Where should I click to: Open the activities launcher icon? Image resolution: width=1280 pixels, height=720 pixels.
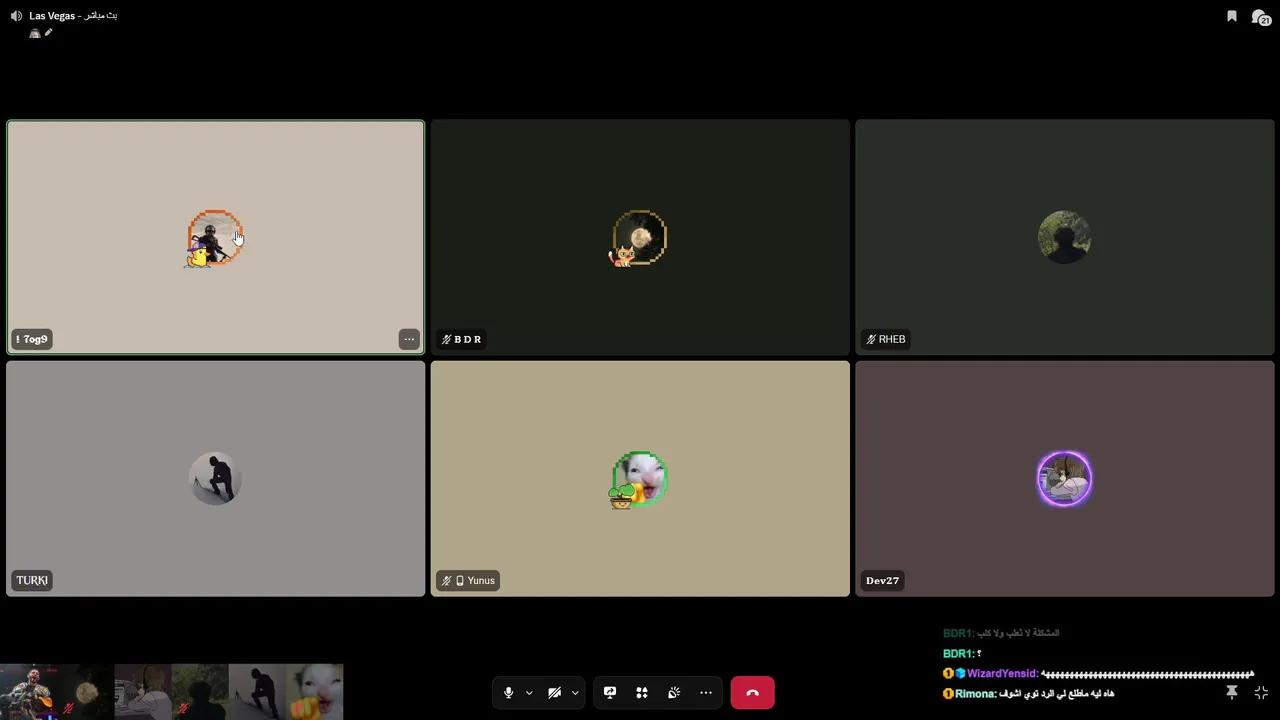(642, 693)
